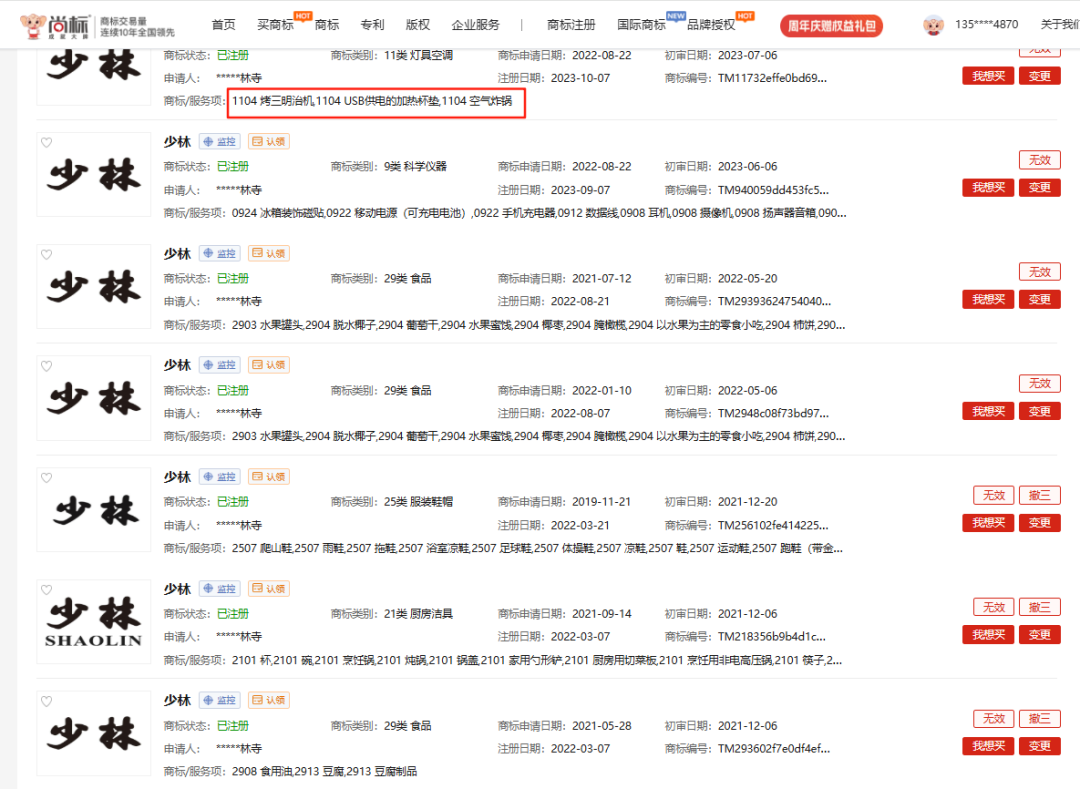Click 撤三 for the 25类 服装鞋帽 trademark

(x=1039, y=496)
